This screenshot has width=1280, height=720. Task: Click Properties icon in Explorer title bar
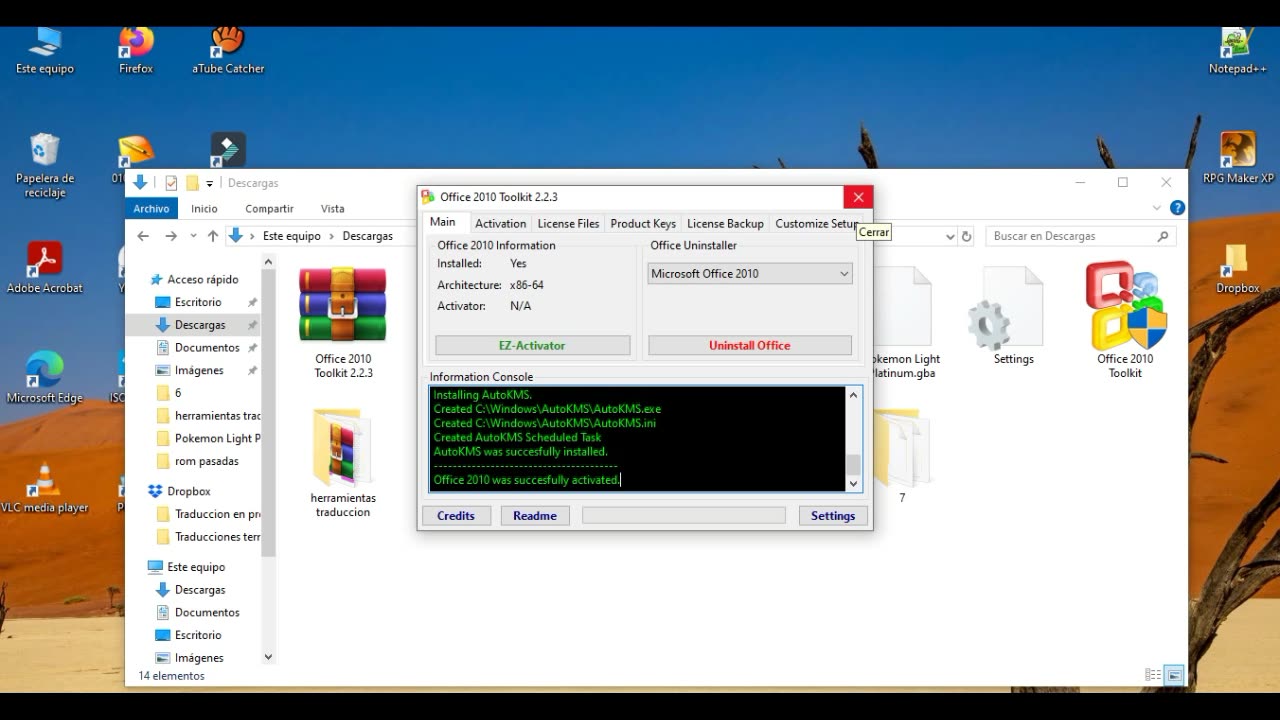[171, 183]
